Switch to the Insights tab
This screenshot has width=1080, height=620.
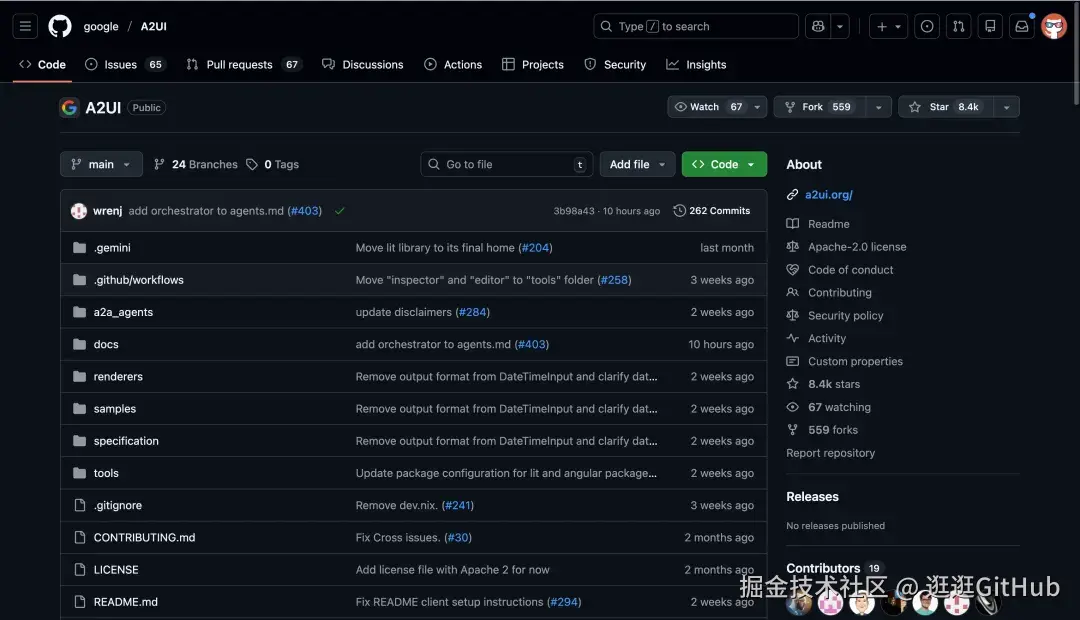coord(696,64)
